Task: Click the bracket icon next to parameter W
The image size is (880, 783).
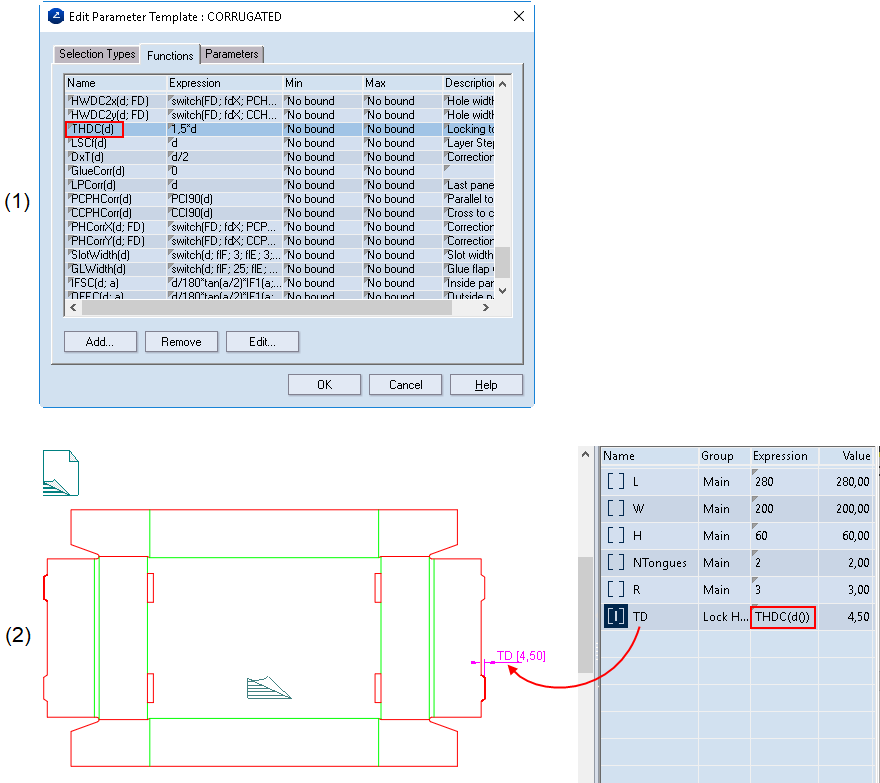Action: 616,508
